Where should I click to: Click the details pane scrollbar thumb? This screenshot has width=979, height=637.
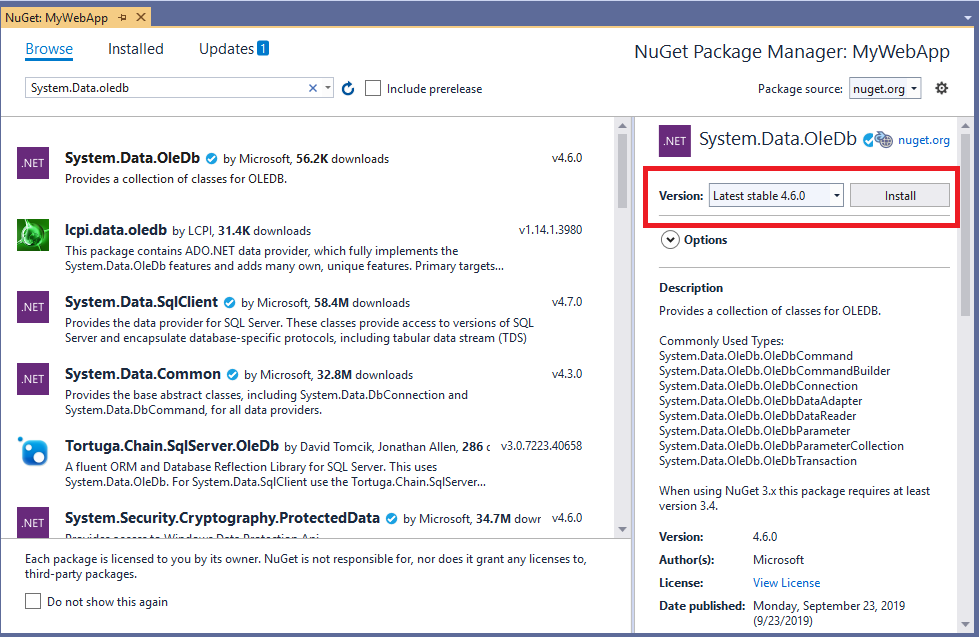(x=965, y=225)
